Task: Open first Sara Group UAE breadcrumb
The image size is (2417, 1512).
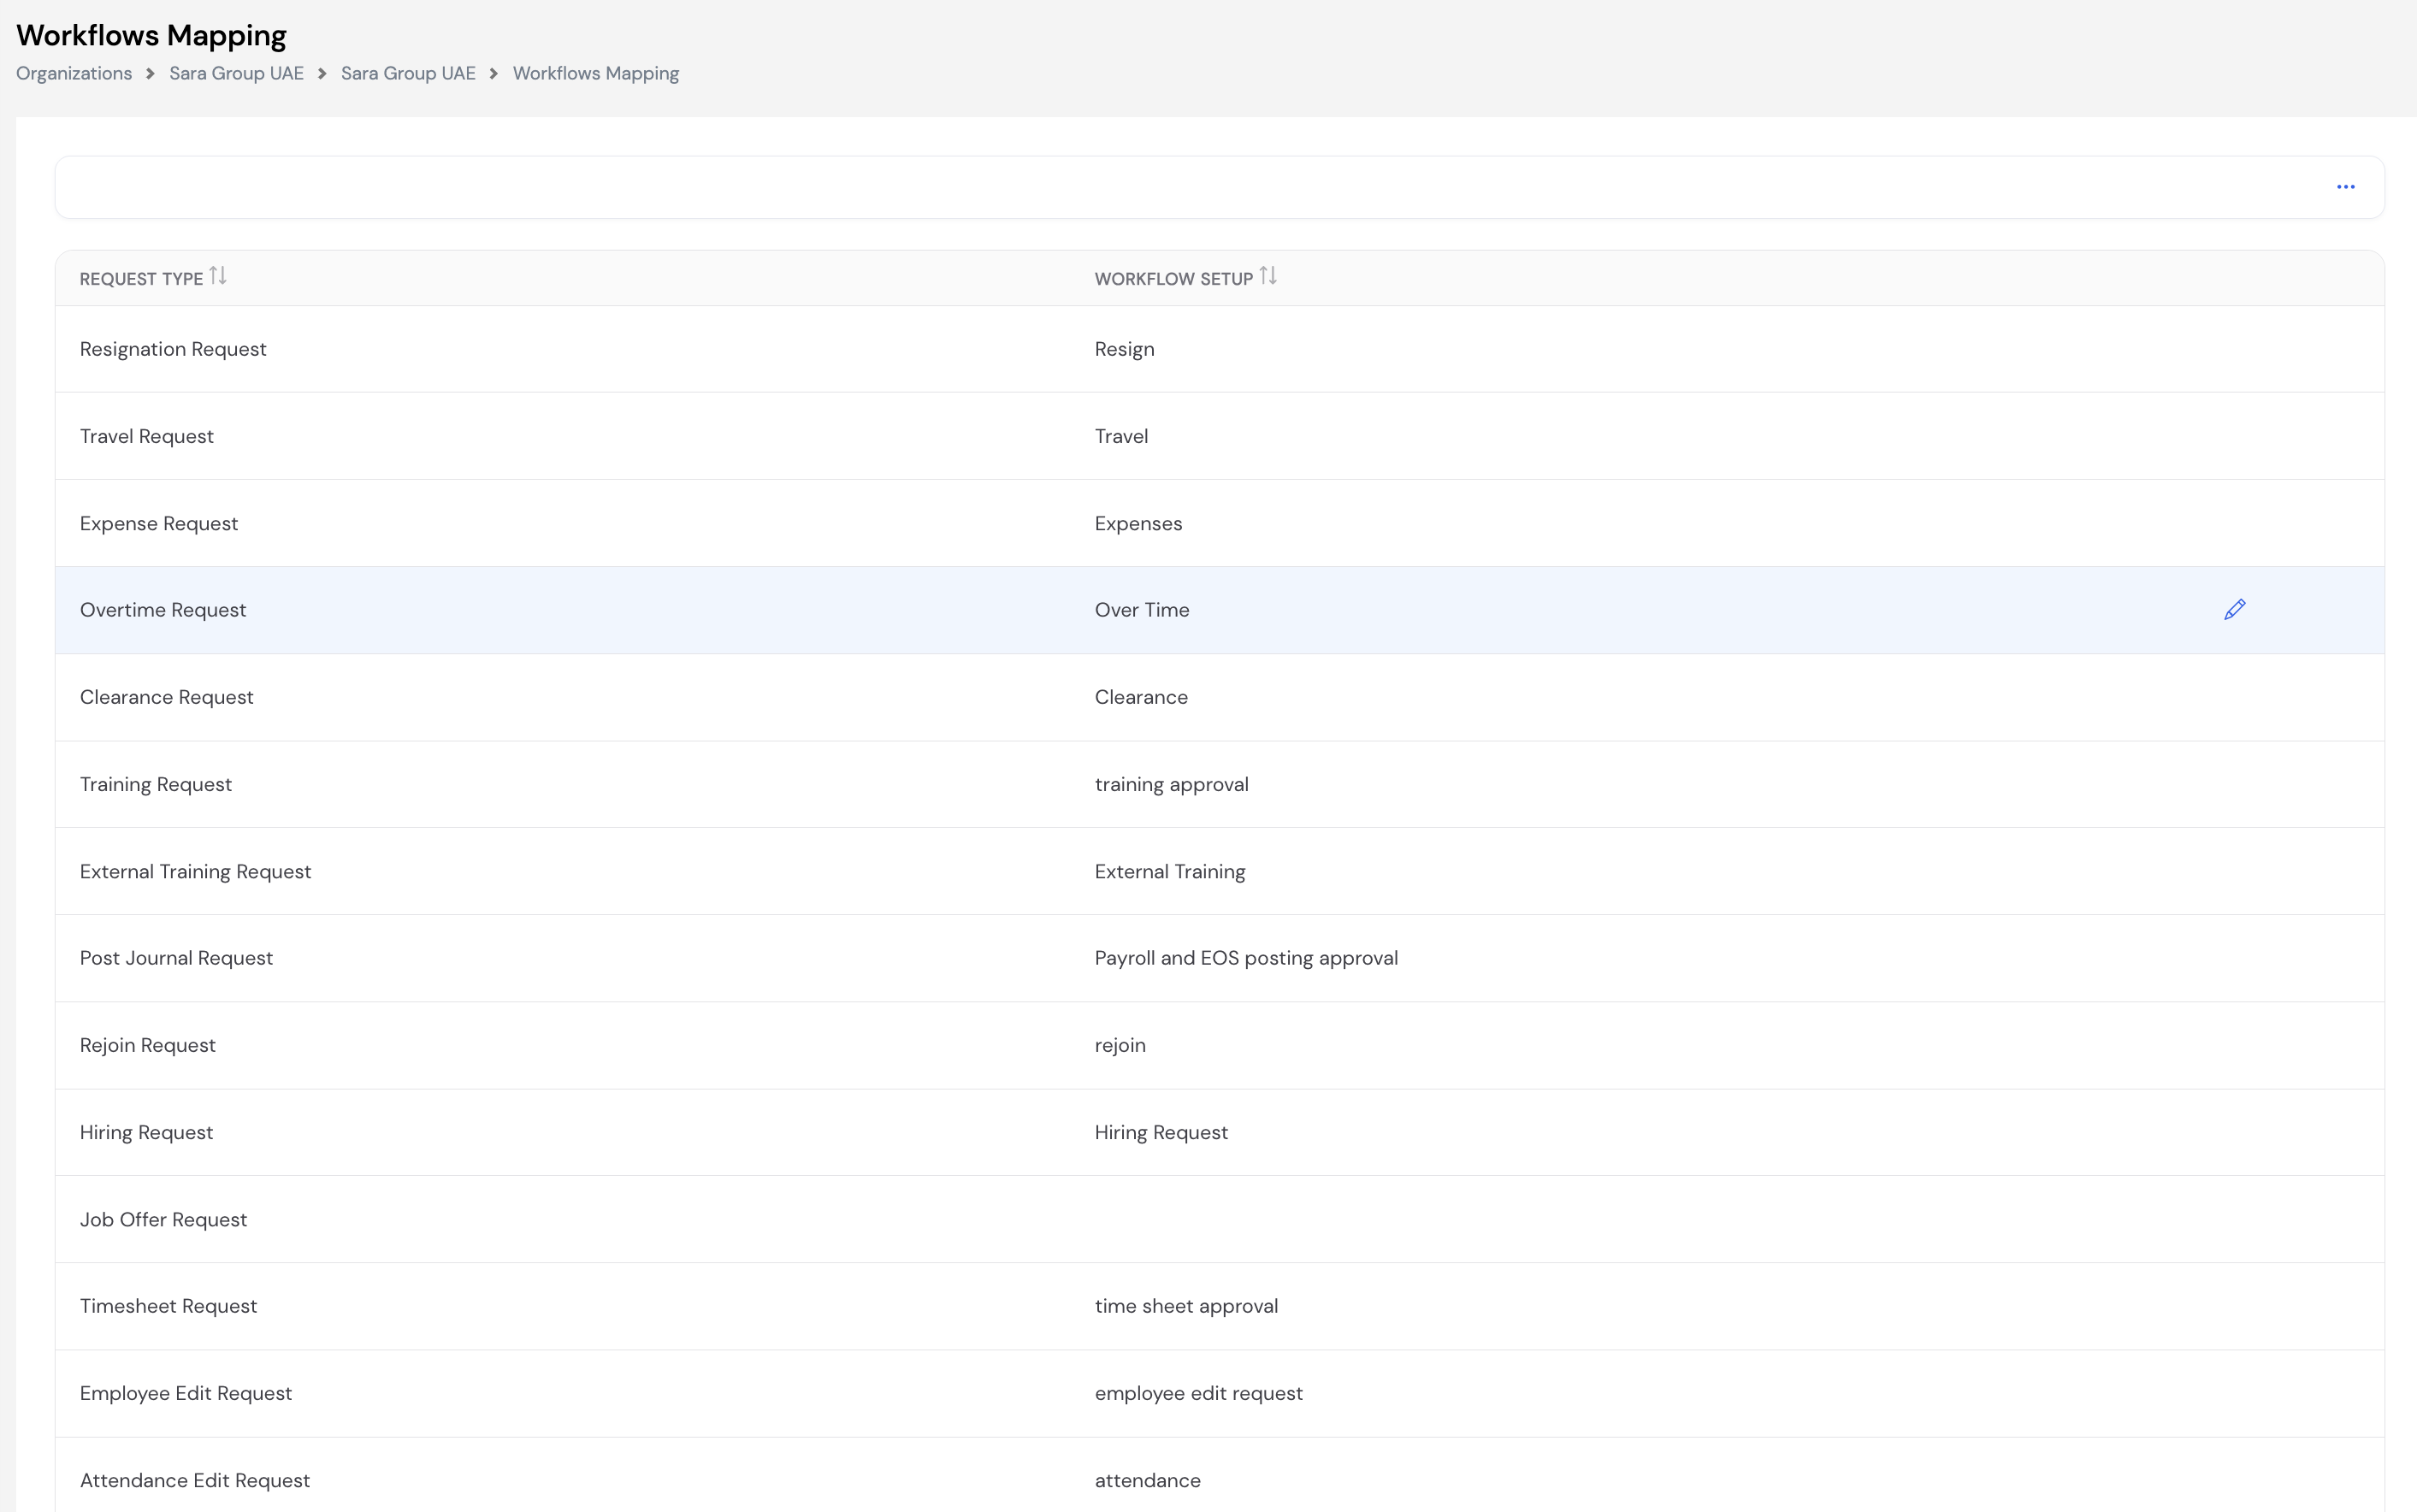Action: [x=236, y=74]
